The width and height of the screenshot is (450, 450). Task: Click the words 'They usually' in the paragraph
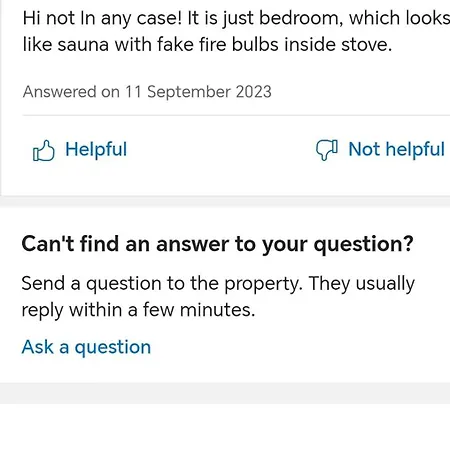pos(362,284)
